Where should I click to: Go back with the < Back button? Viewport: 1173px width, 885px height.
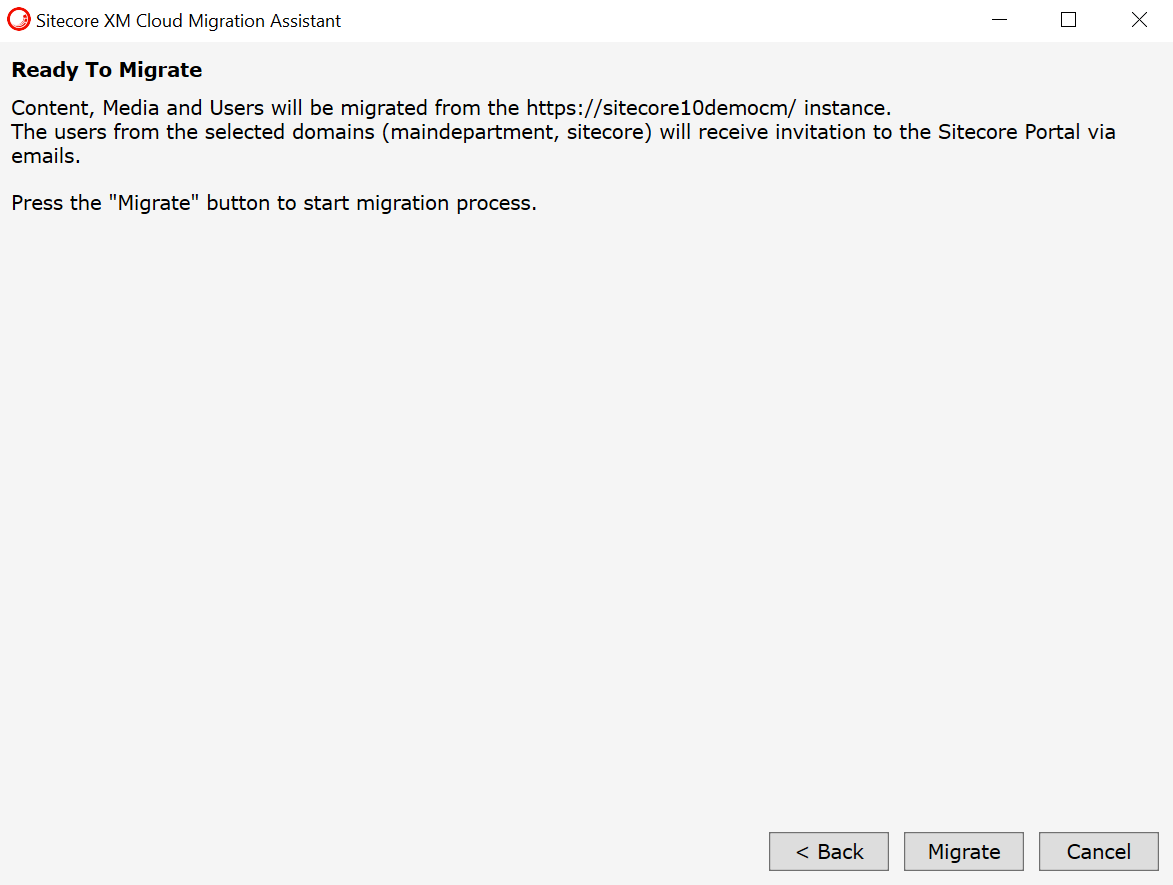[x=828, y=852]
